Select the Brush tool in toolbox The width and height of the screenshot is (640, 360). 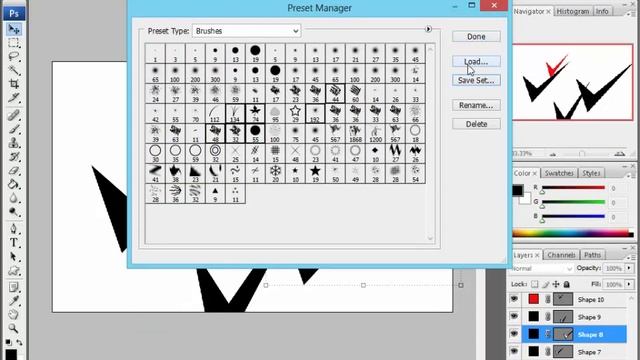pos(14,129)
